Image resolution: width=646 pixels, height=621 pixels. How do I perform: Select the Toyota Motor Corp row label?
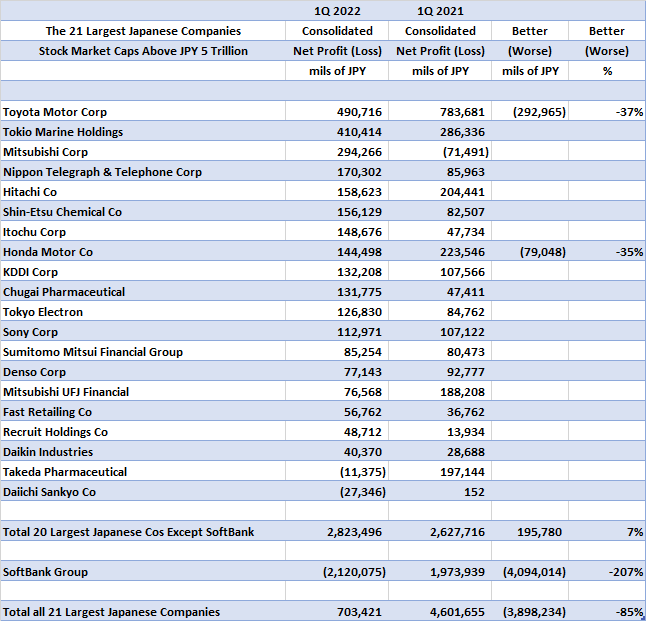click(x=55, y=112)
